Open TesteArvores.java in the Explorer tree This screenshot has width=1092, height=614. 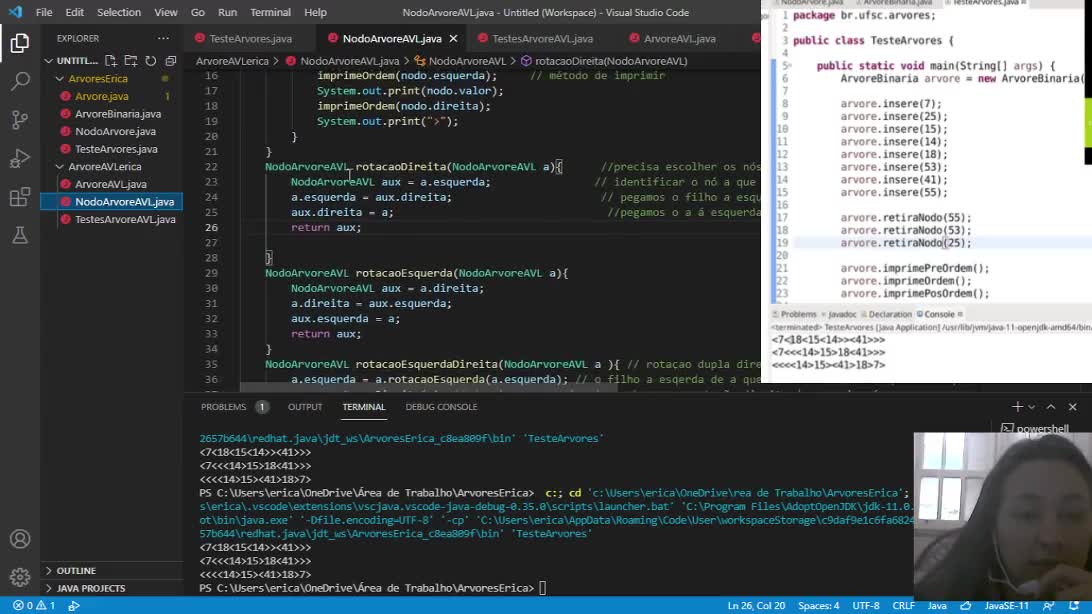coord(116,149)
